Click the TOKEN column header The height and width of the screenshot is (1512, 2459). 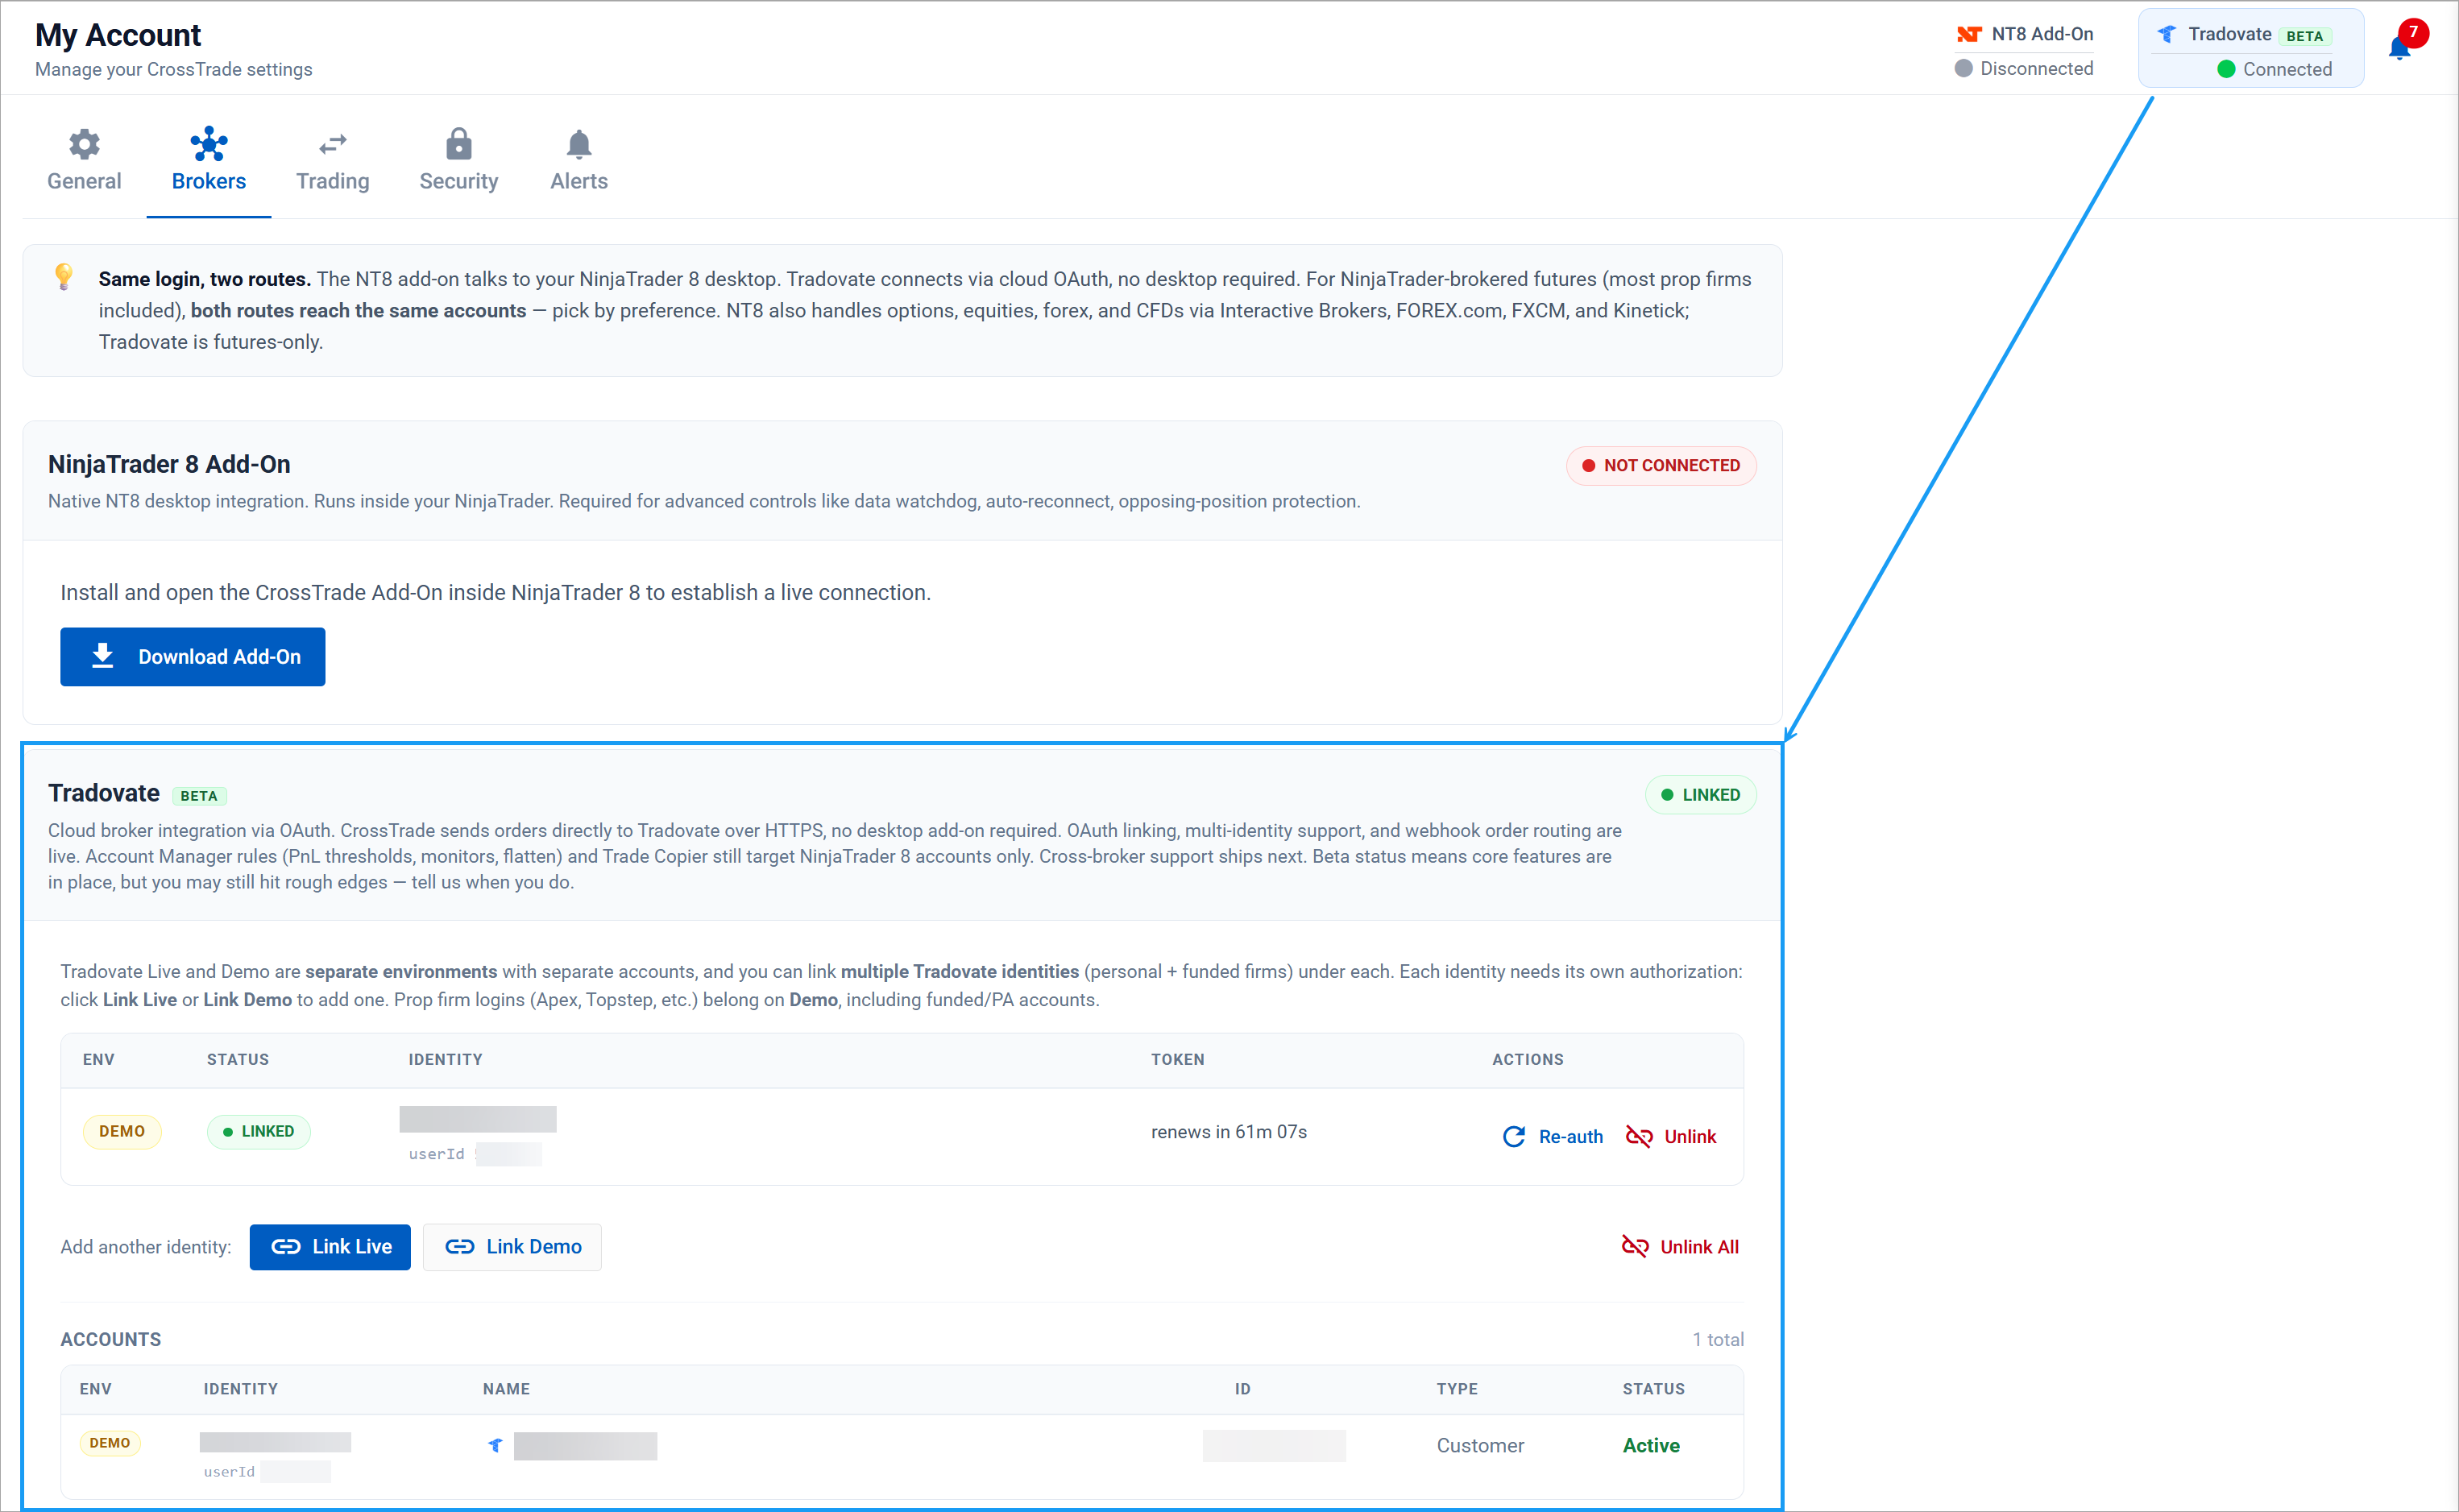pos(1178,1060)
